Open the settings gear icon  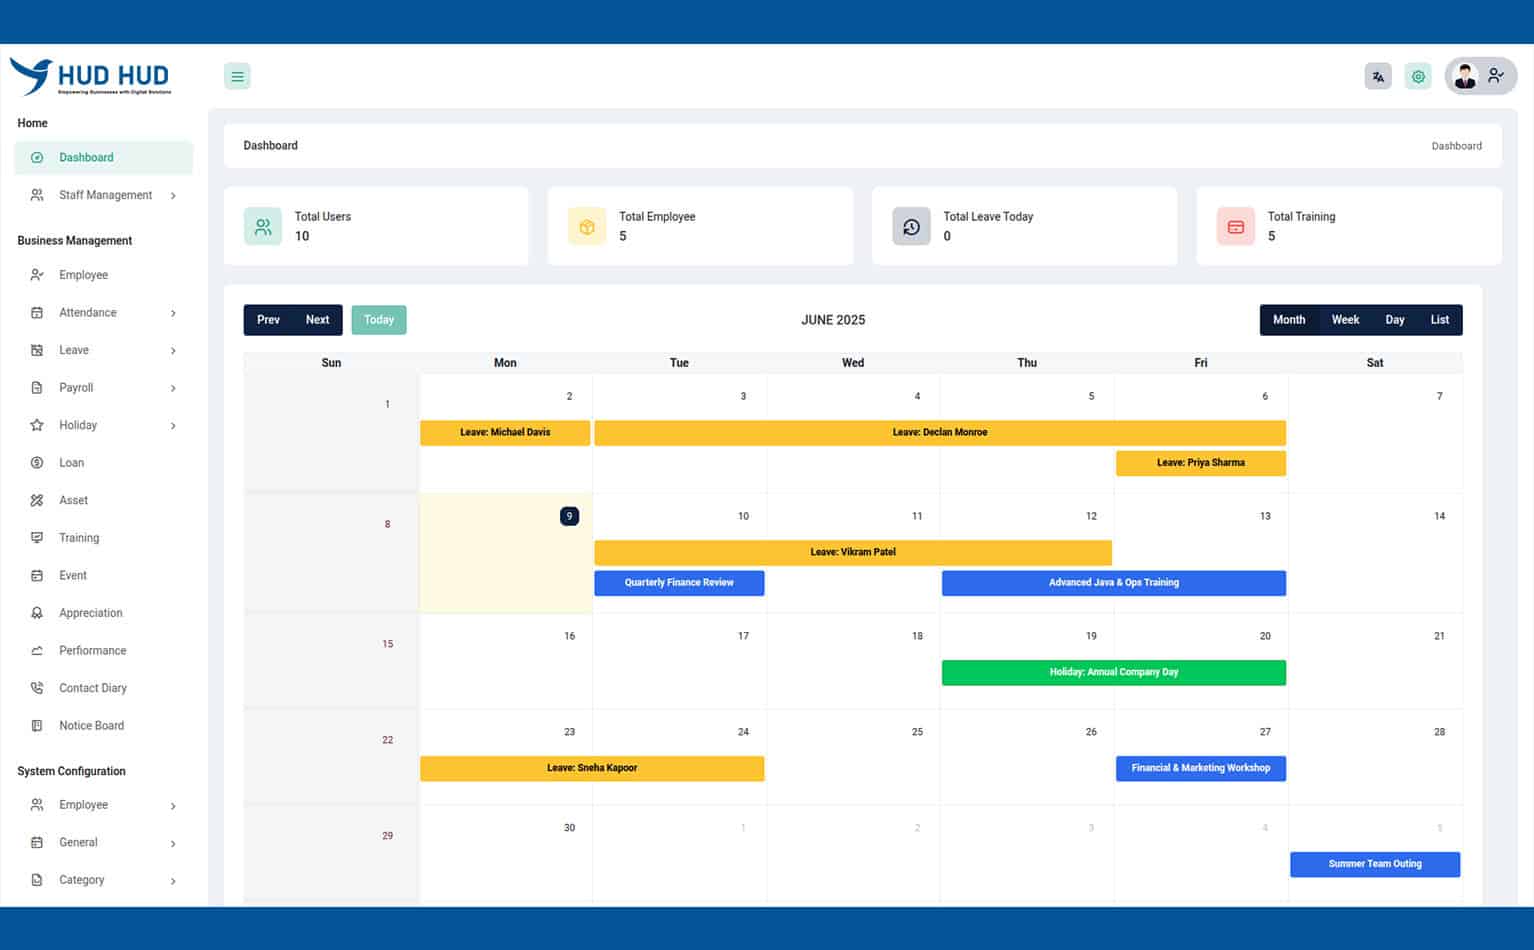[1418, 76]
